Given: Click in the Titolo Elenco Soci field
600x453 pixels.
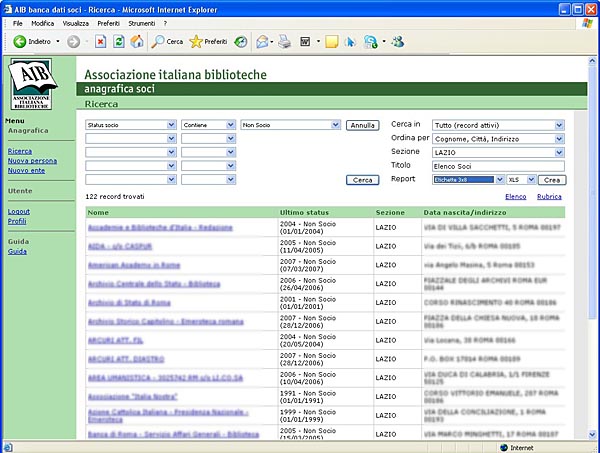Looking at the screenshot, I should click(x=498, y=166).
